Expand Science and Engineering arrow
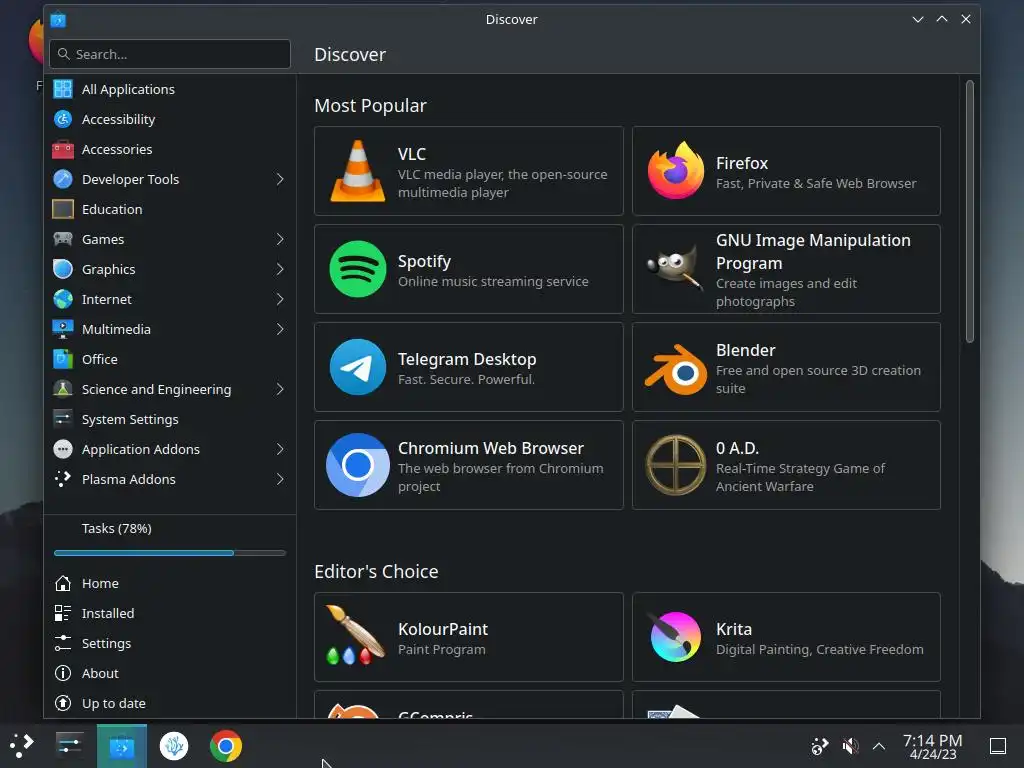 [280, 389]
